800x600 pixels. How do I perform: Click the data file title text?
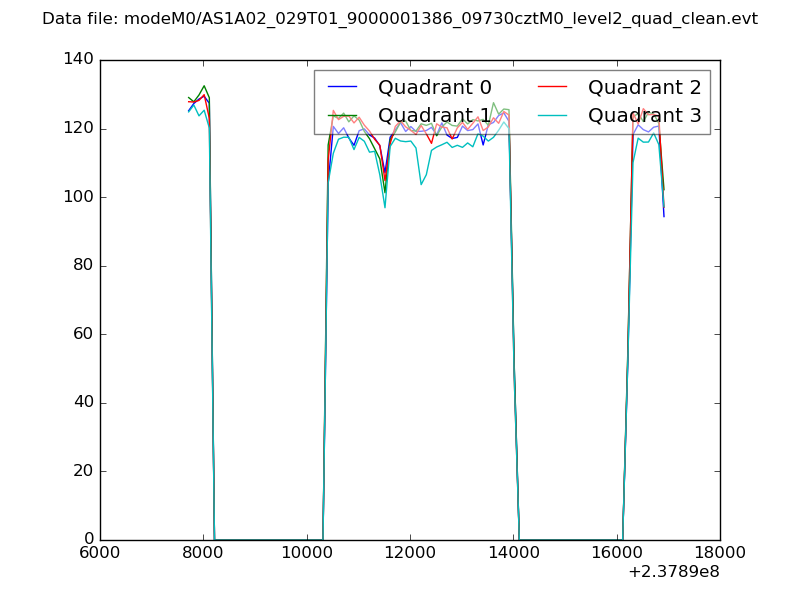[x=400, y=19]
